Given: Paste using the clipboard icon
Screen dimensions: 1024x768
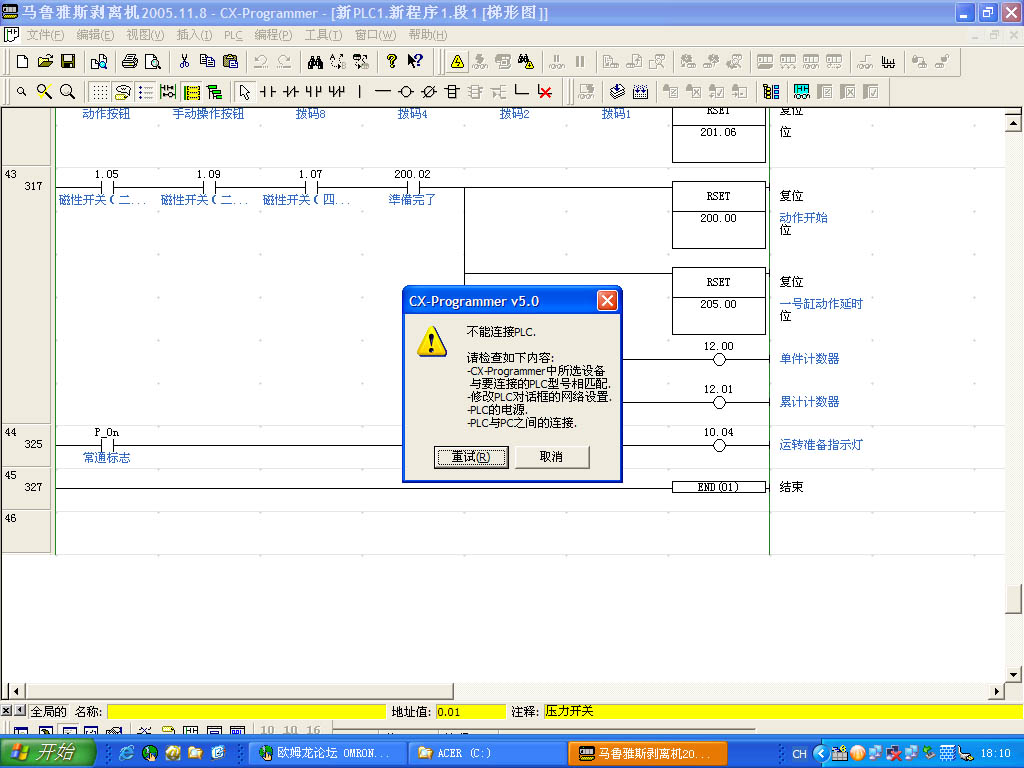Looking at the screenshot, I should [x=230, y=61].
